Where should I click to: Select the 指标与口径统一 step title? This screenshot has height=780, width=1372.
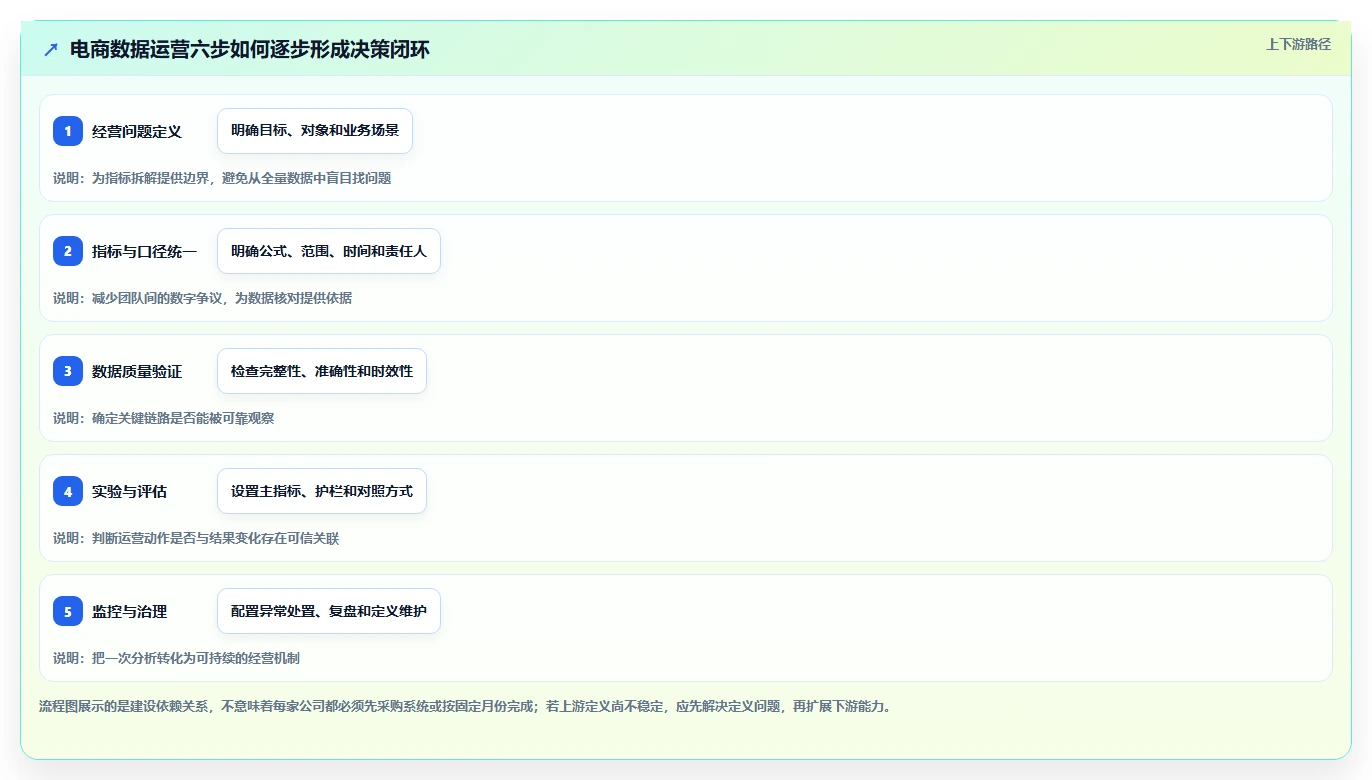pos(145,251)
